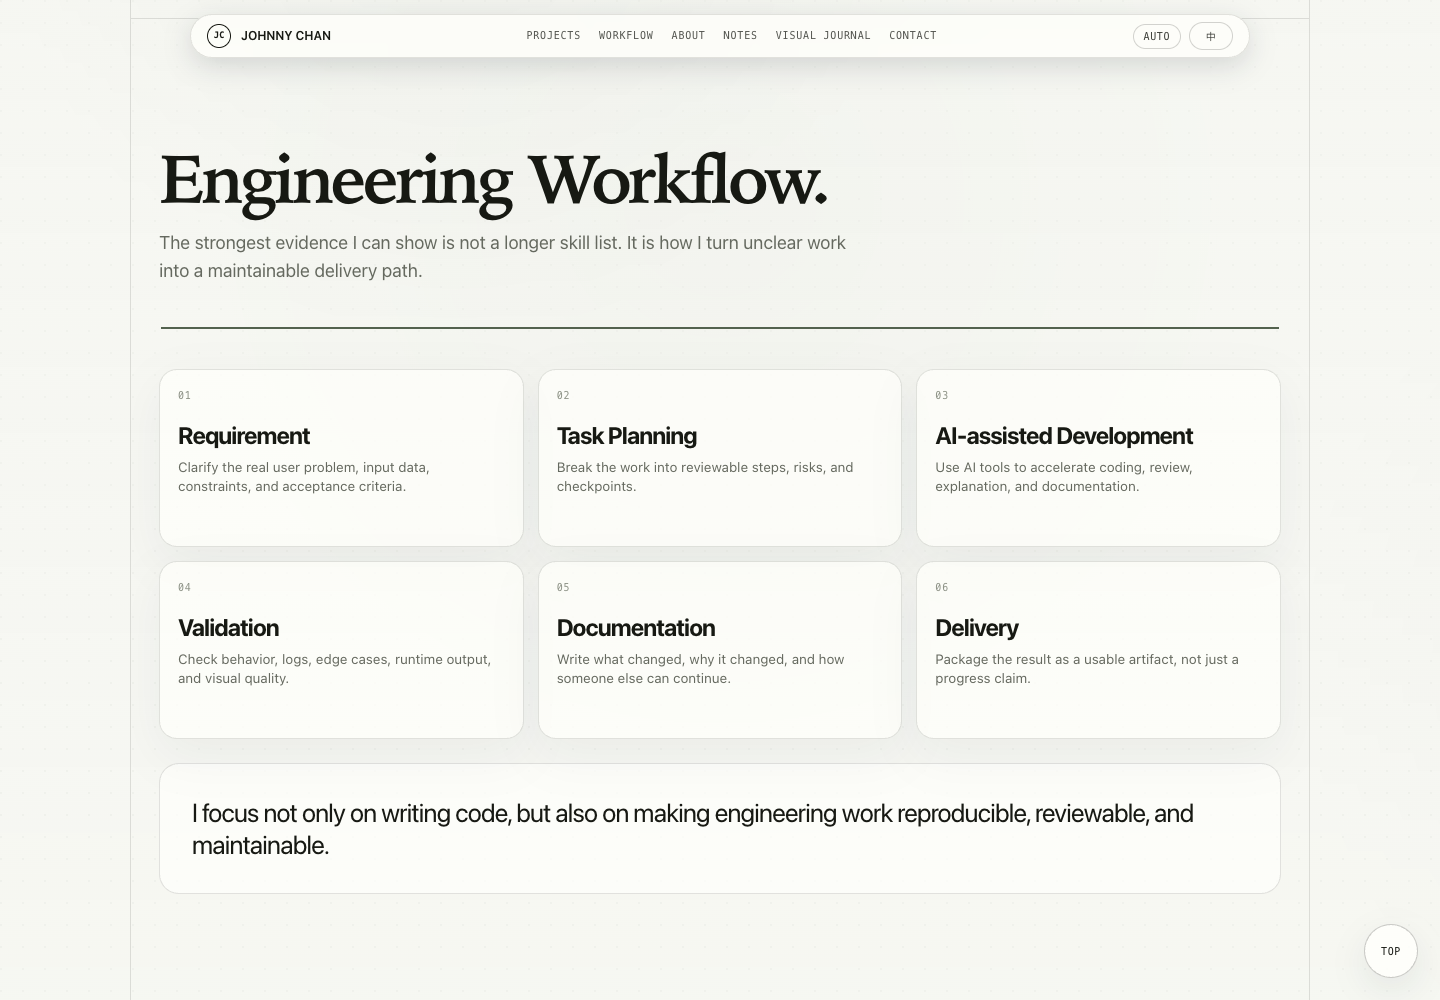Go to Projects in the navigation
This screenshot has width=1440, height=1000.
(553, 36)
